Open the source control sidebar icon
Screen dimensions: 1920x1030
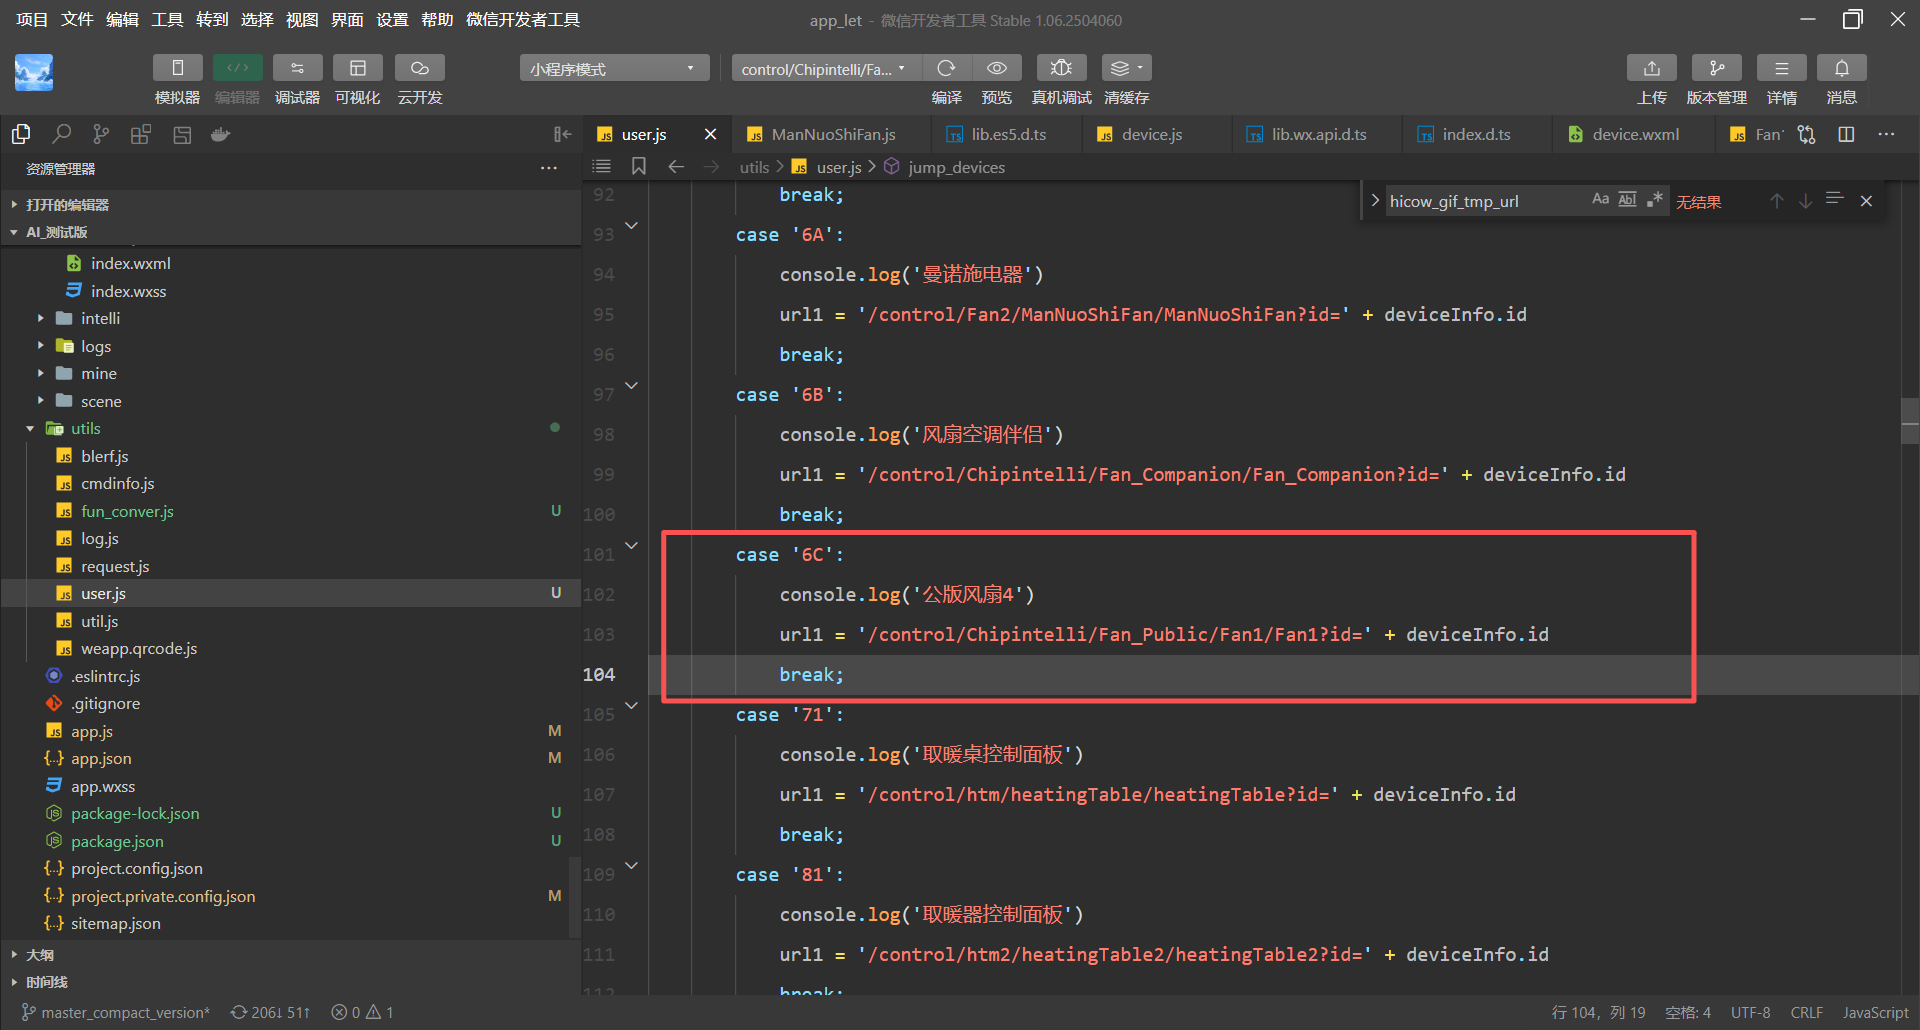point(101,134)
